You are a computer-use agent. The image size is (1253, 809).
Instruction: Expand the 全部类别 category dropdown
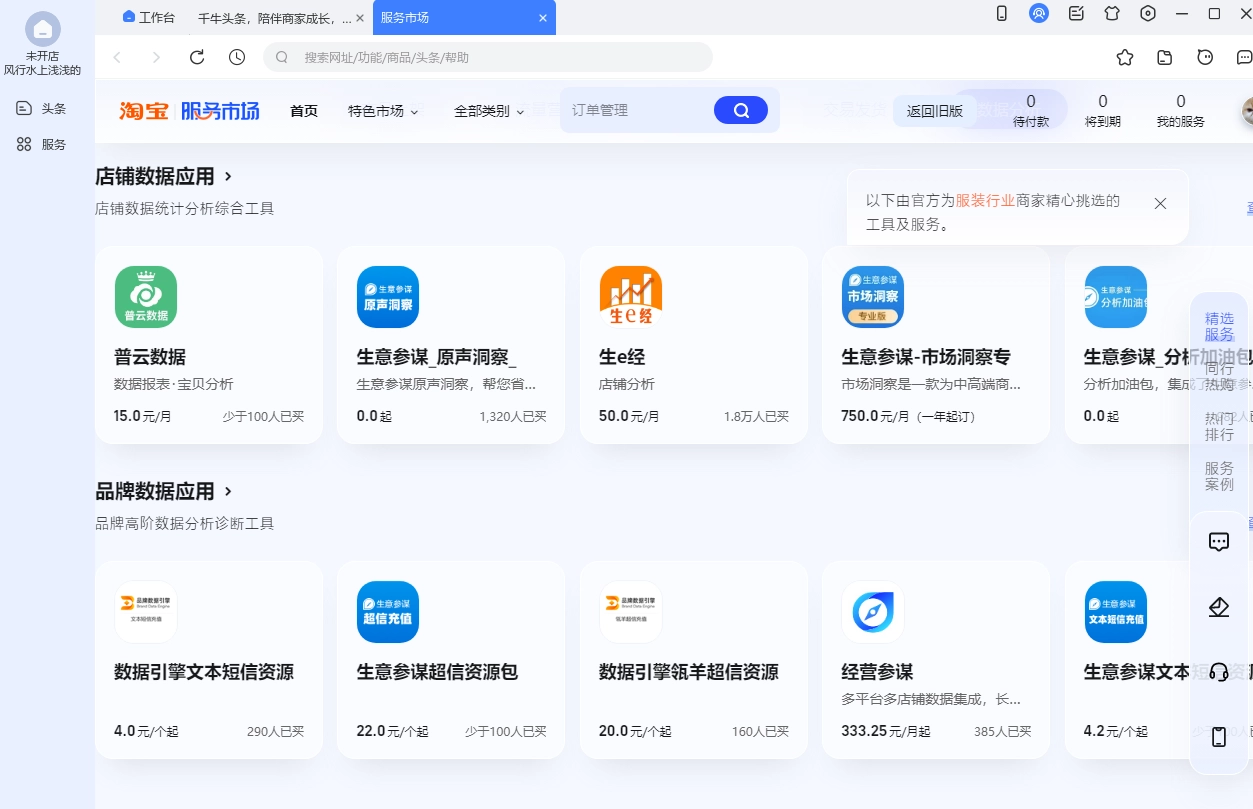pos(487,111)
